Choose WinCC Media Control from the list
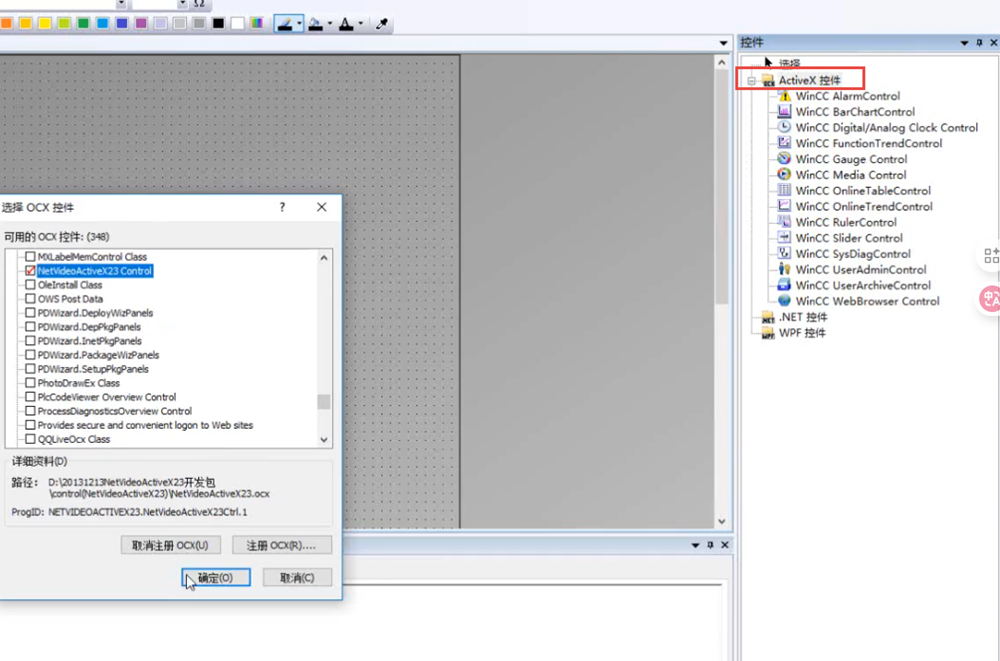Screen dimensions: 1000x661 (850, 175)
